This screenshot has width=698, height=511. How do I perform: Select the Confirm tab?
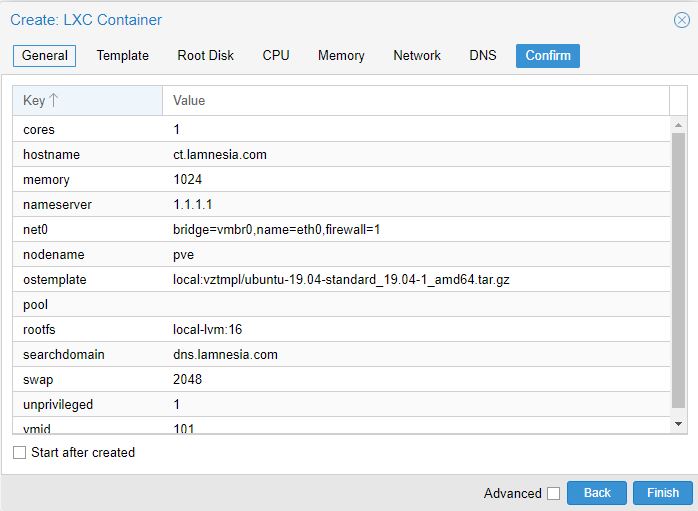point(548,56)
